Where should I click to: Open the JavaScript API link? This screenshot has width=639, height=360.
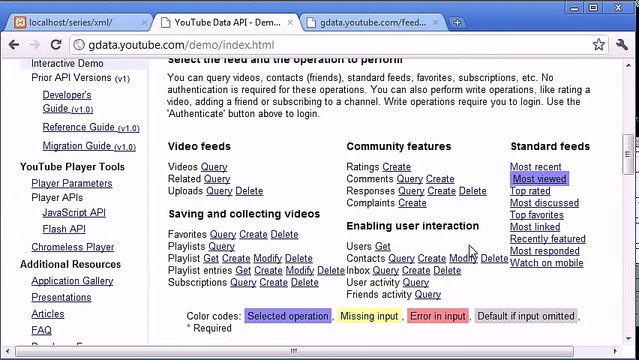click(x=74, y=212)
